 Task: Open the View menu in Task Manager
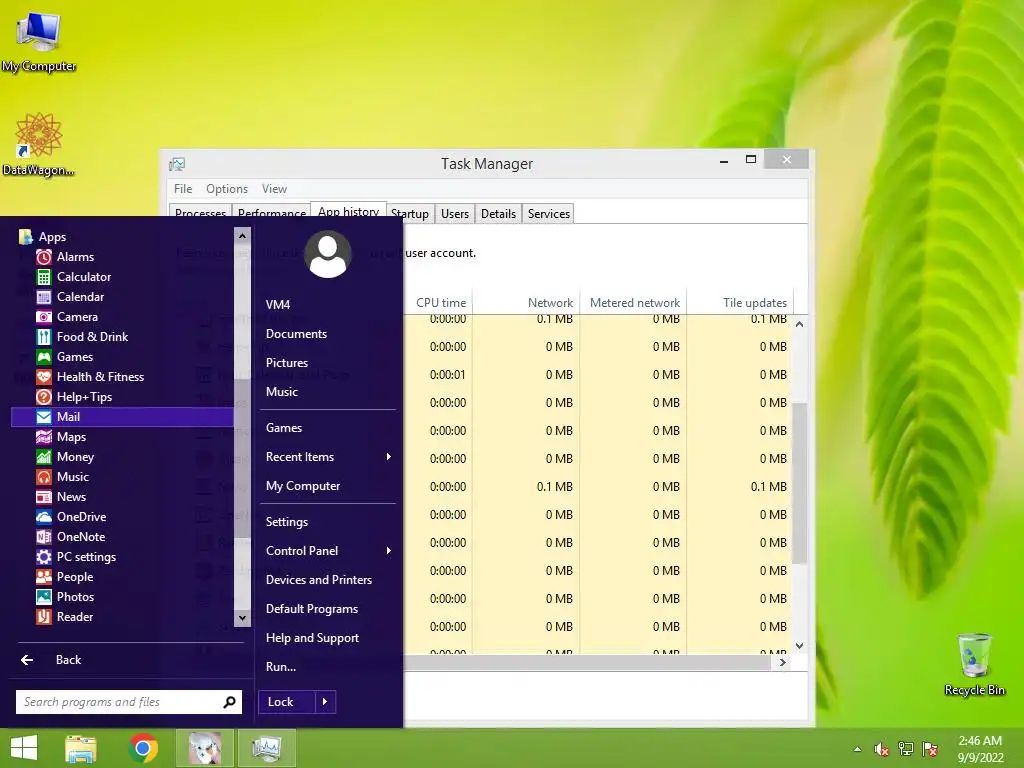[274, 189]
